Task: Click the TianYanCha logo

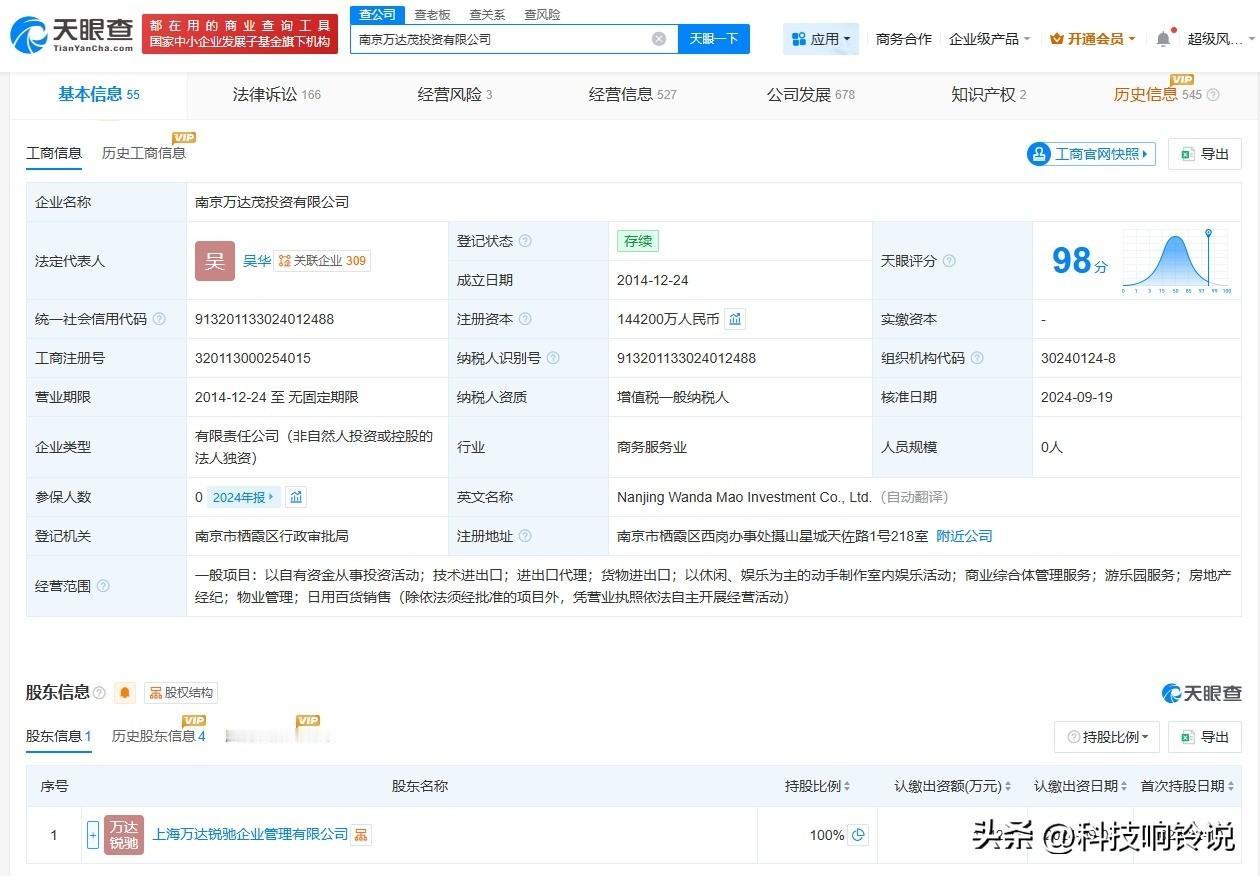Action: tap(71, 35)
